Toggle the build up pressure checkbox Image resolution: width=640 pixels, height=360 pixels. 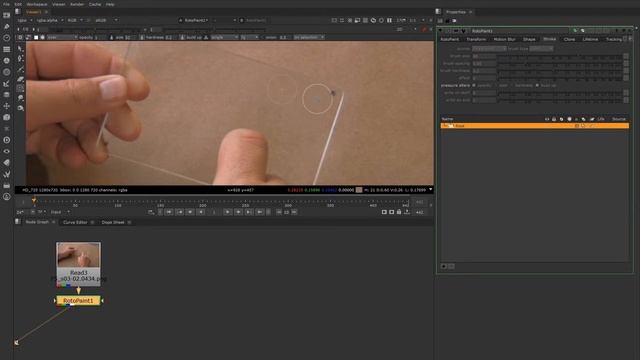tap(537, 85)
